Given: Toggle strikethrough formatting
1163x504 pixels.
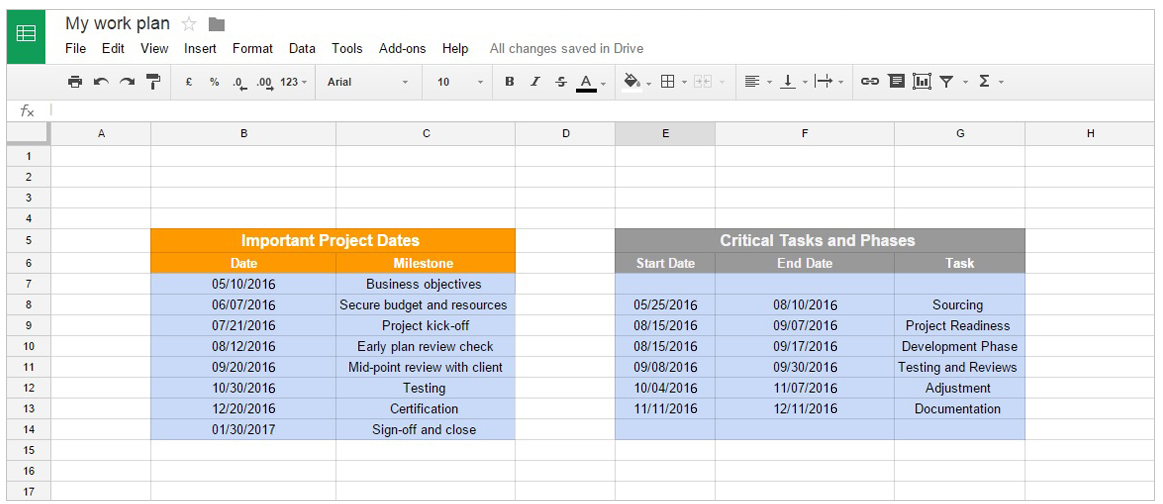Looking at the screenshot, I should (561, 82).
